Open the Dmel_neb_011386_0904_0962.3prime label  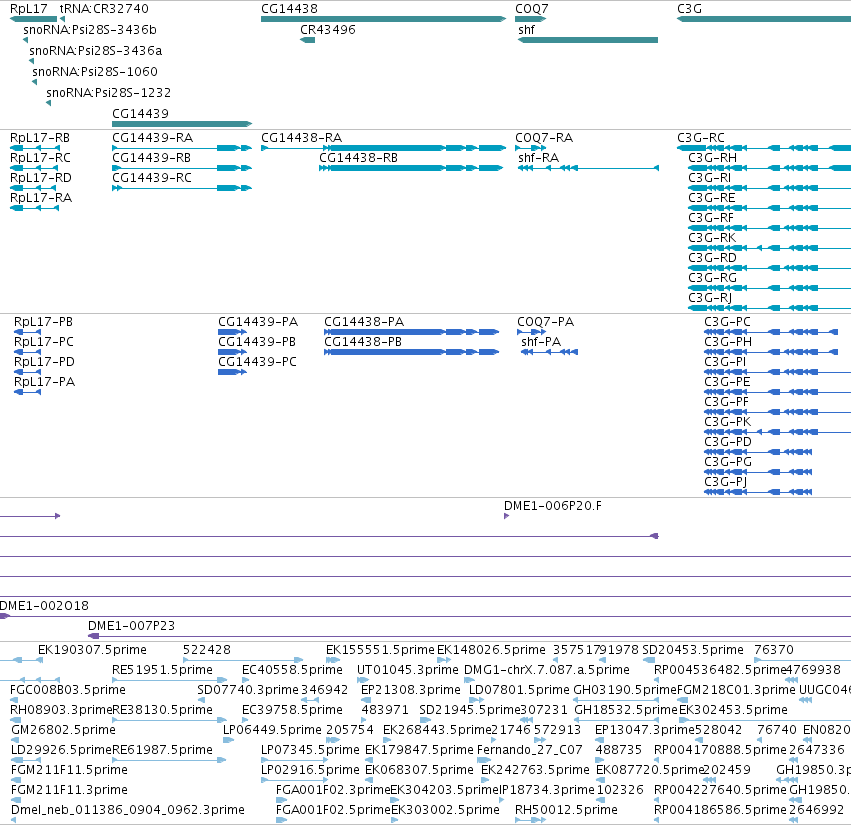coord(128,810)
